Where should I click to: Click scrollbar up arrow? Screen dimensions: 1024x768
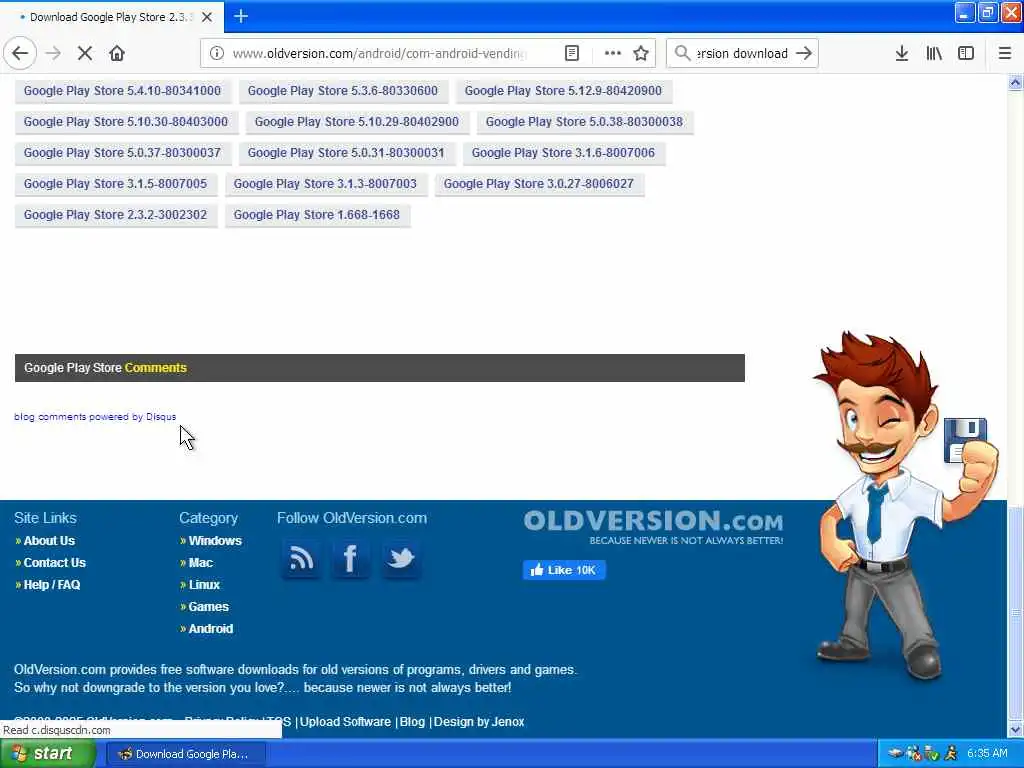click(x=1015, y=82)
